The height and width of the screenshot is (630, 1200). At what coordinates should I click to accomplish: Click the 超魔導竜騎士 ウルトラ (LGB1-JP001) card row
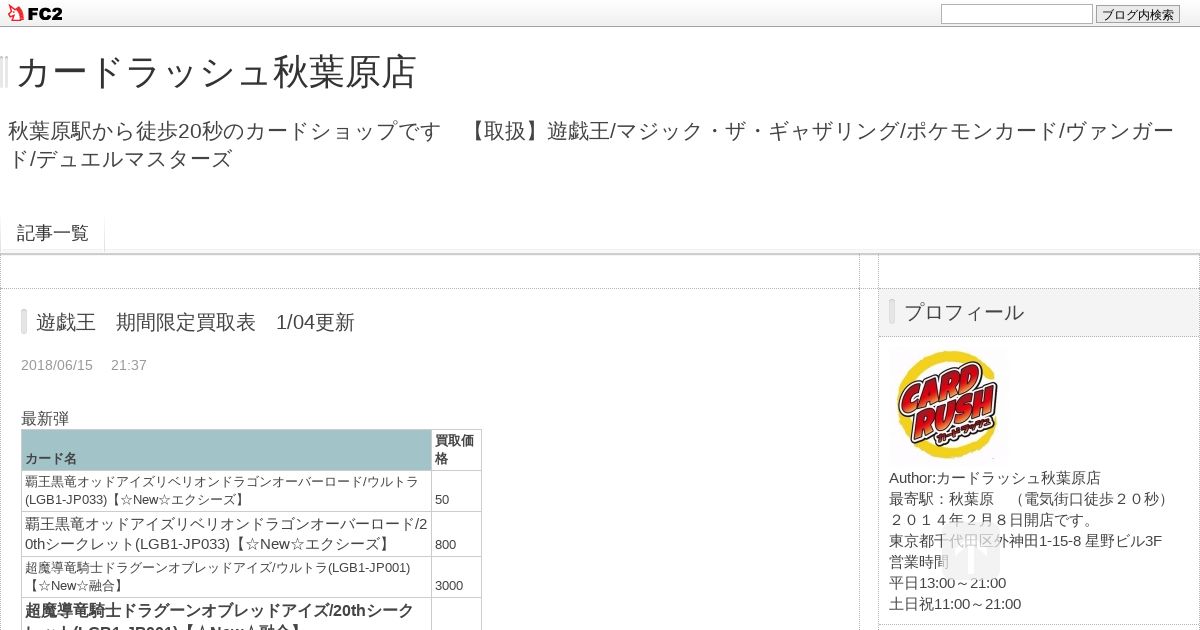[x=226, y=577]
